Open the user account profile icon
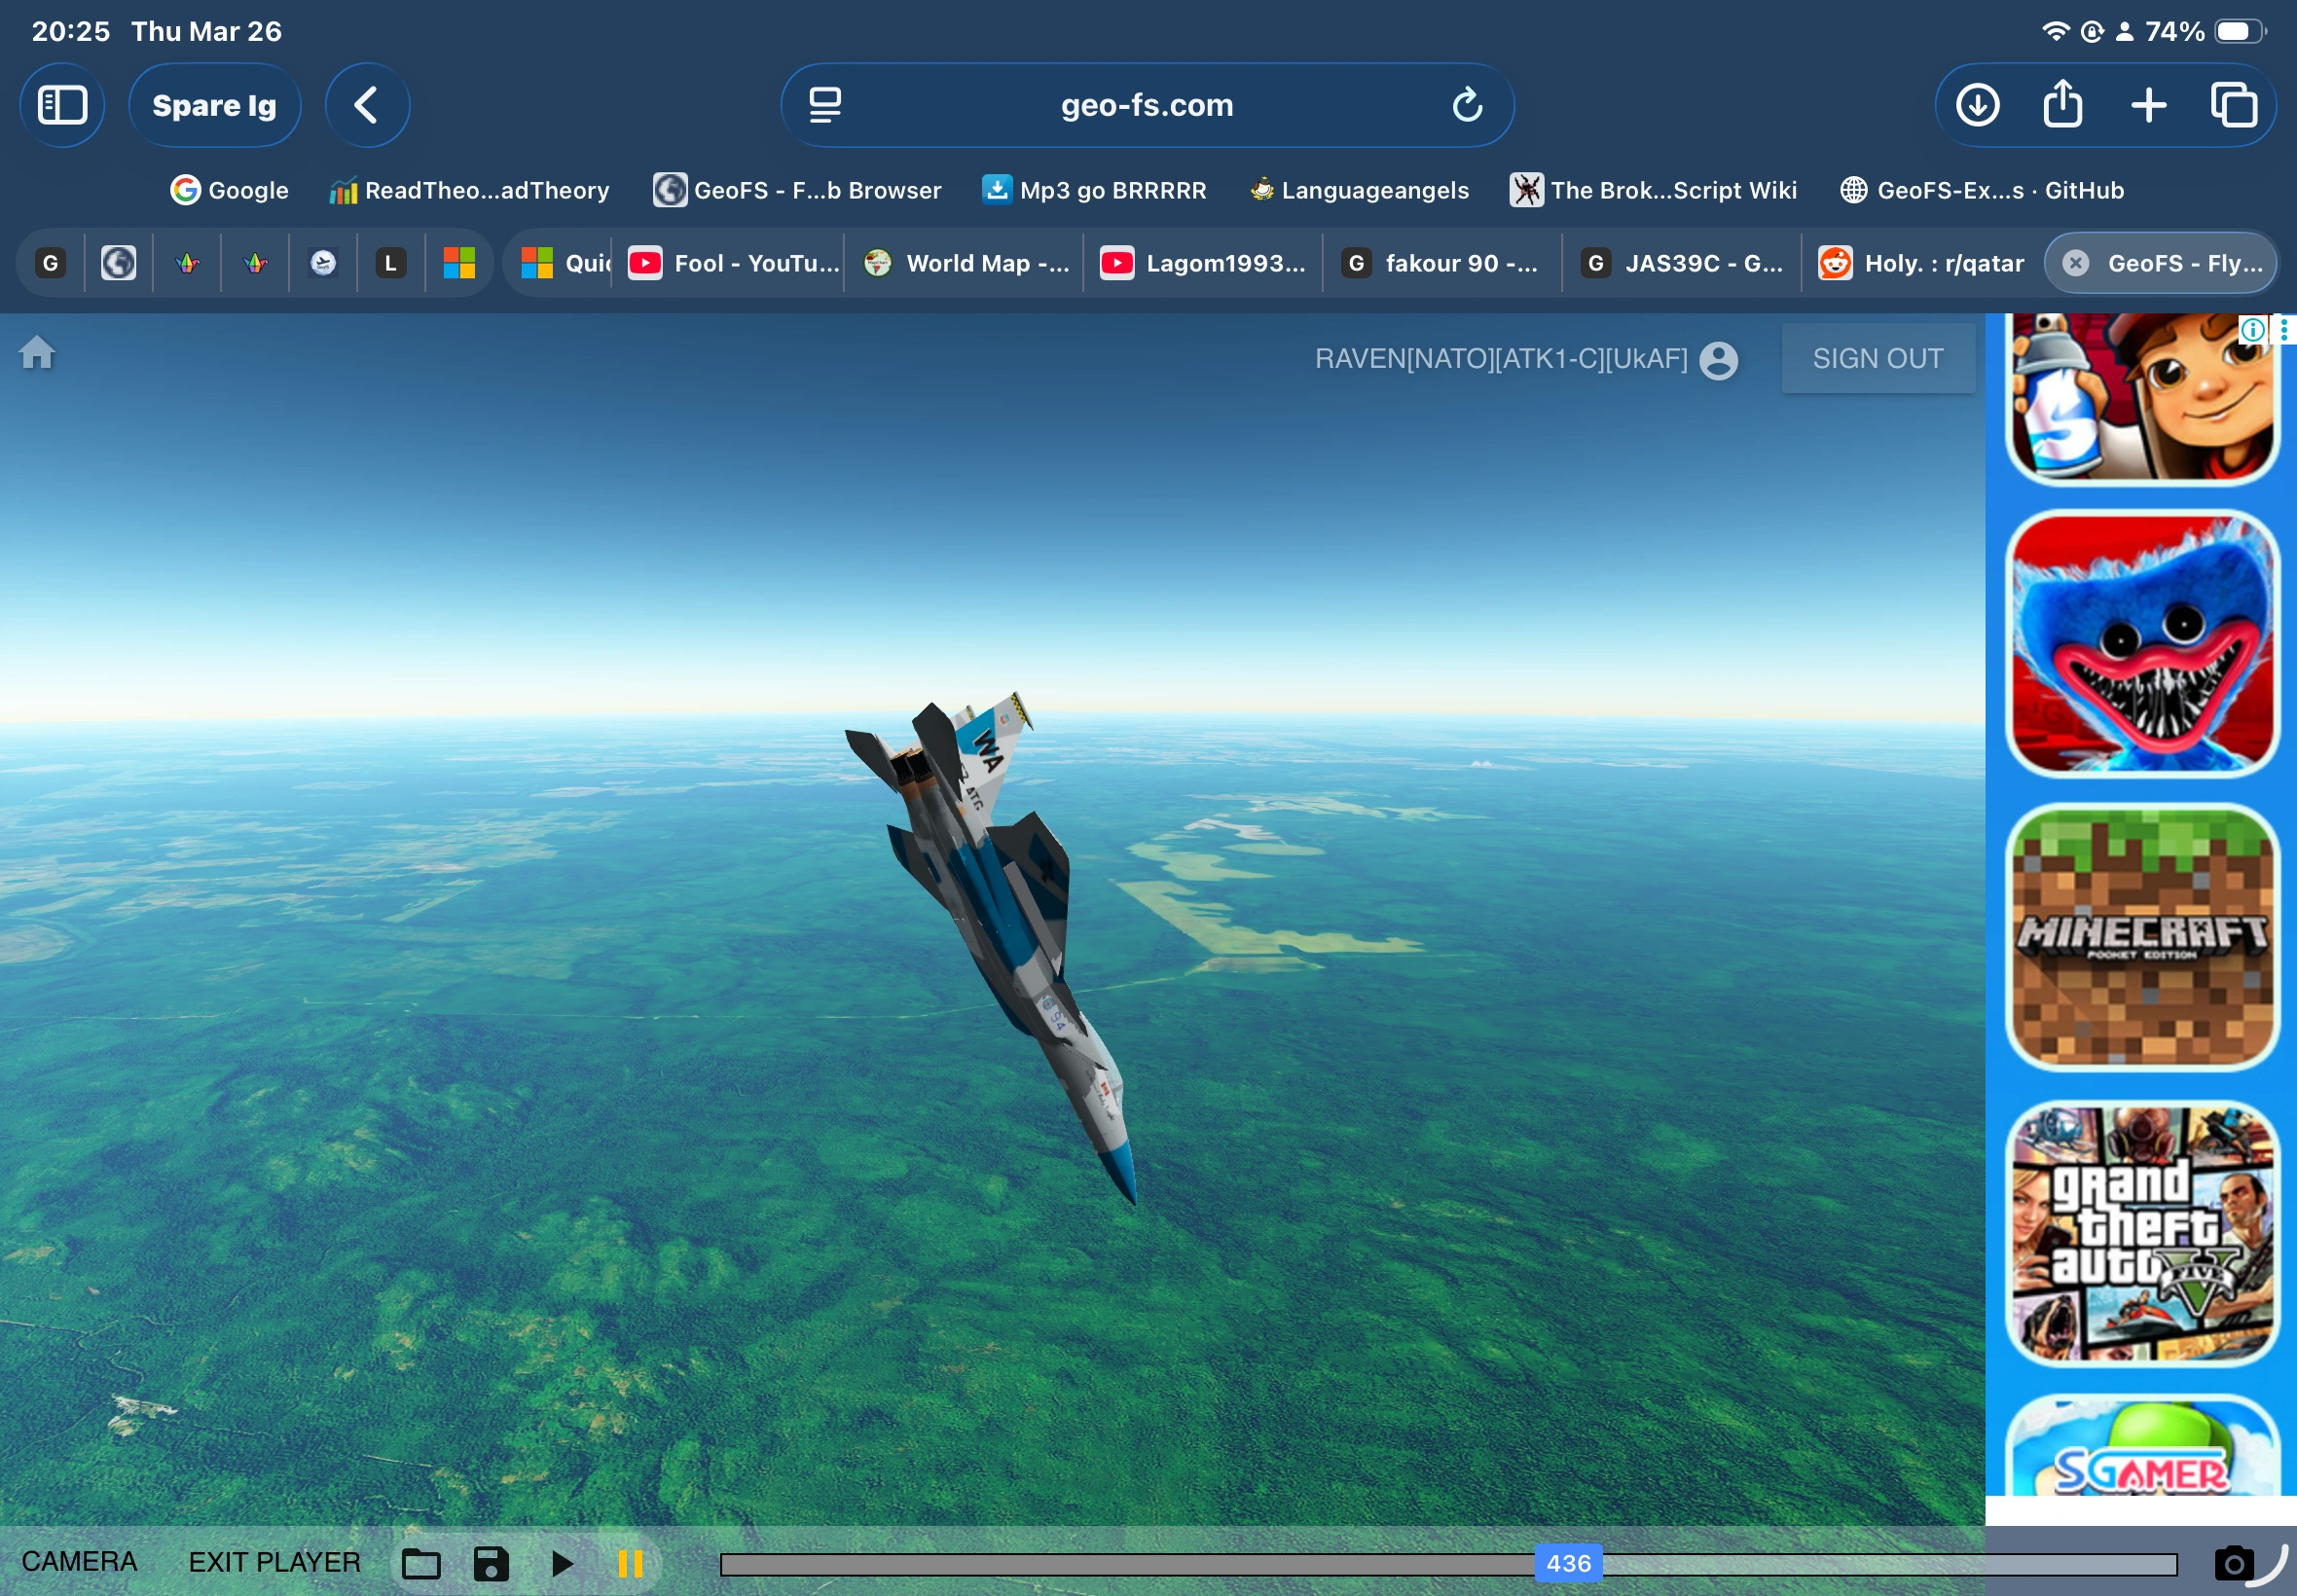2297x1596 pixels. tap(1718, 360)
